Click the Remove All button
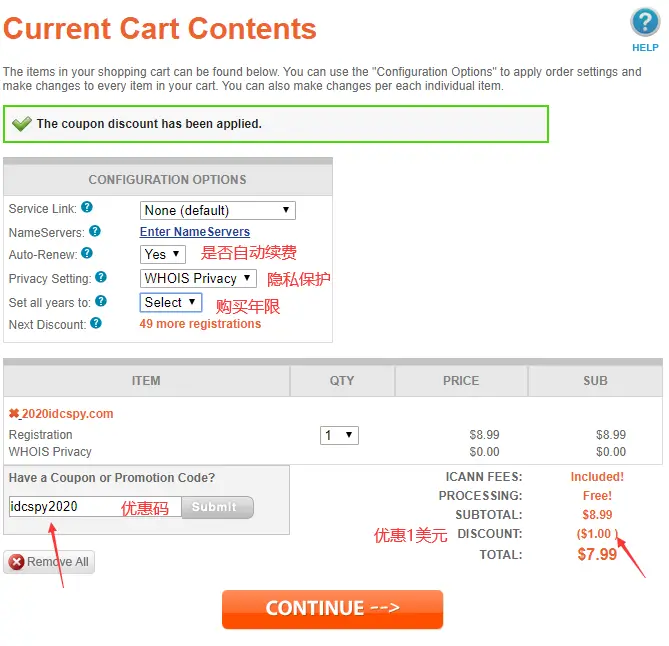Image resolution: width=669 pixels, height=646 pixels. (49, 562)
